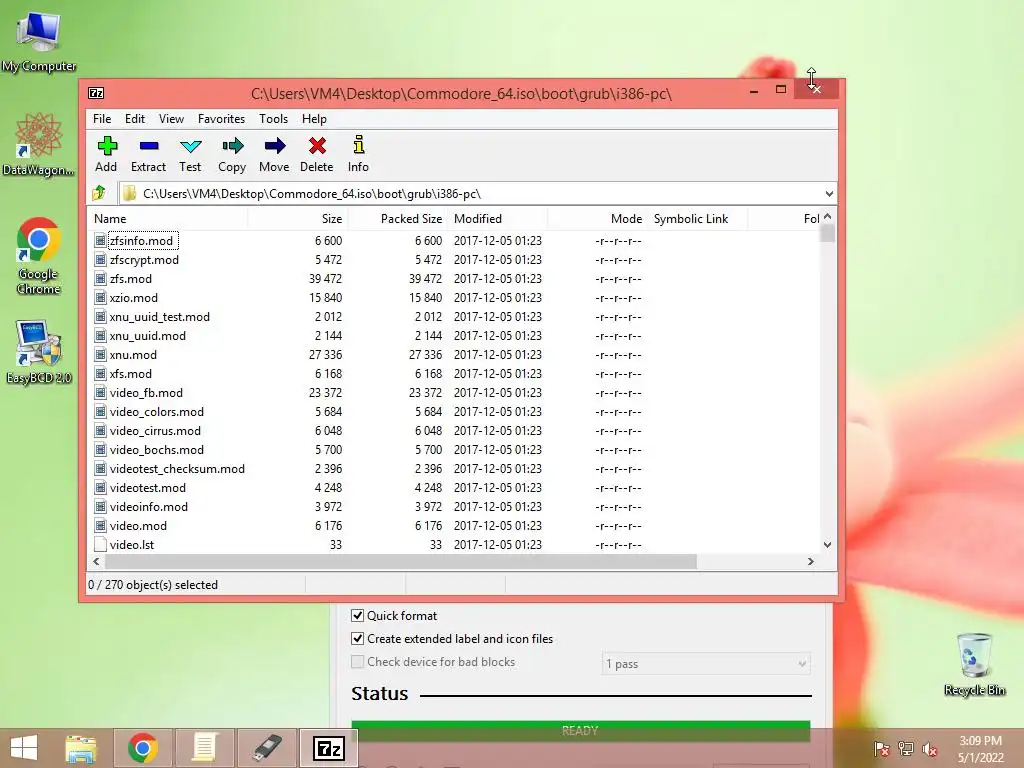The image size is (1024, 768).
Task: Select the xfs.mod file
Action: coord(131,374)
